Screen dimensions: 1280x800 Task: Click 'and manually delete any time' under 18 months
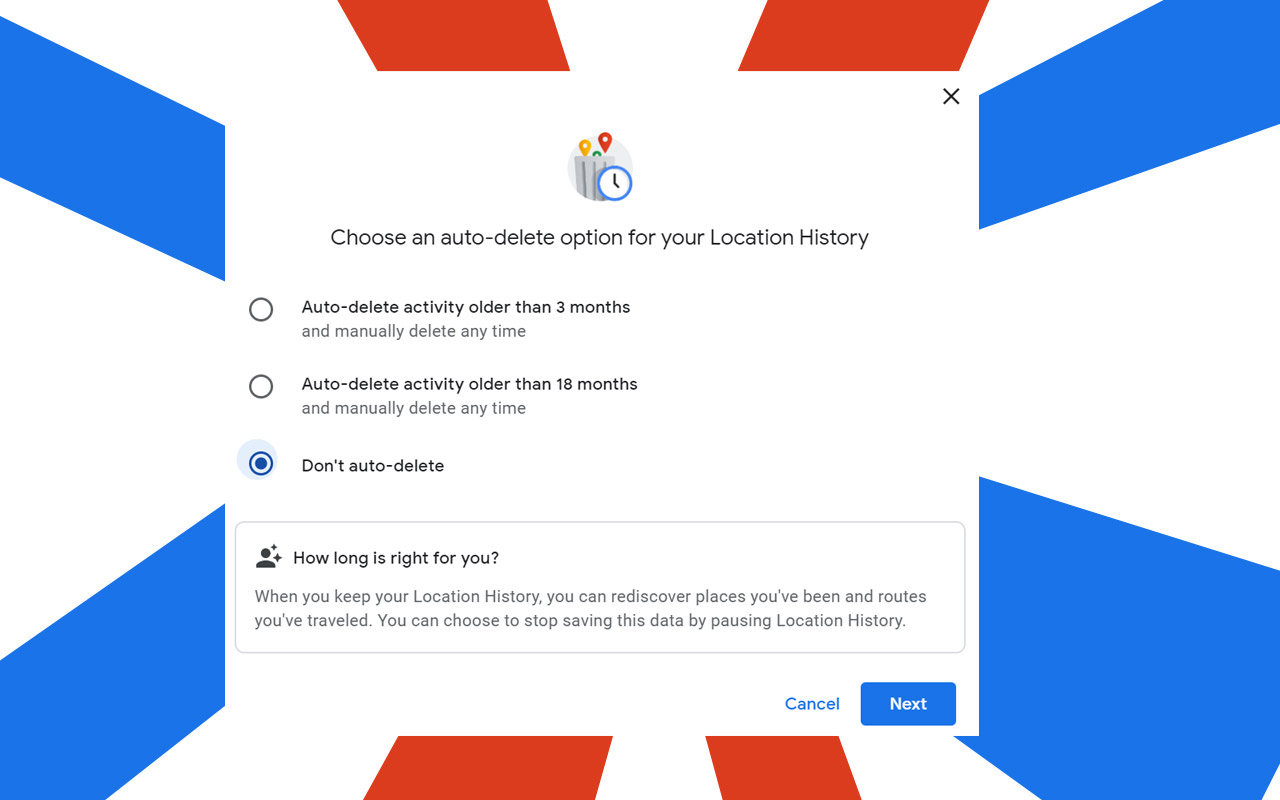coord(414,408)
